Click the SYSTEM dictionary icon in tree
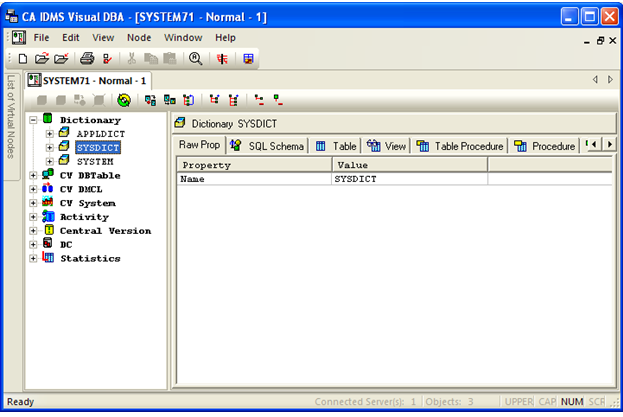Image resolution: width=623 pixels, height=417 pixels. pyautogui.click(x=64, y=160)
